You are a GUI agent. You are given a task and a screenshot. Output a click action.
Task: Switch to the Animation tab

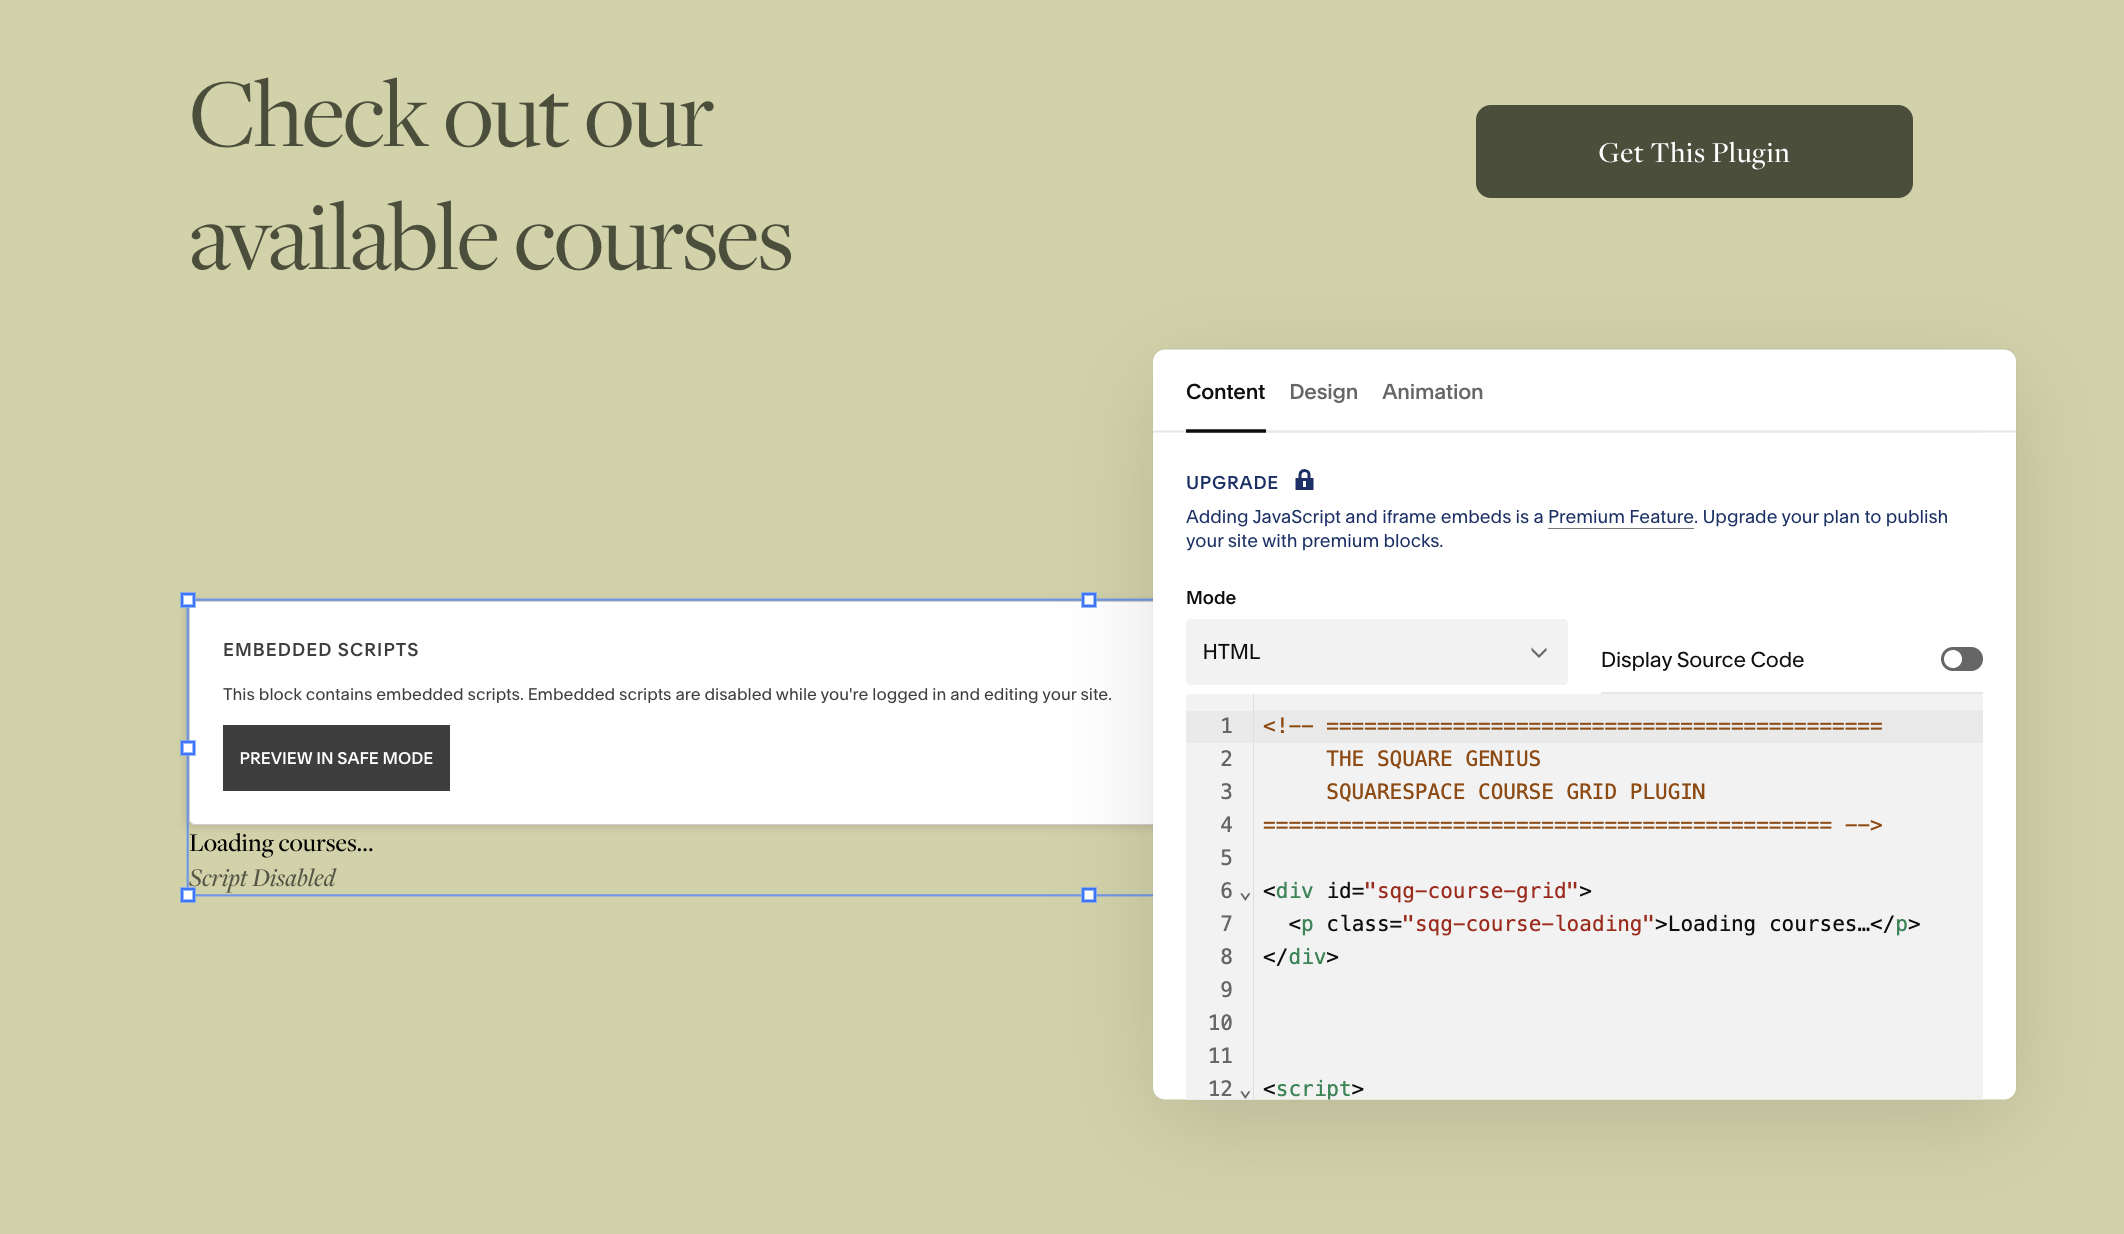[x=1432, y=392]
